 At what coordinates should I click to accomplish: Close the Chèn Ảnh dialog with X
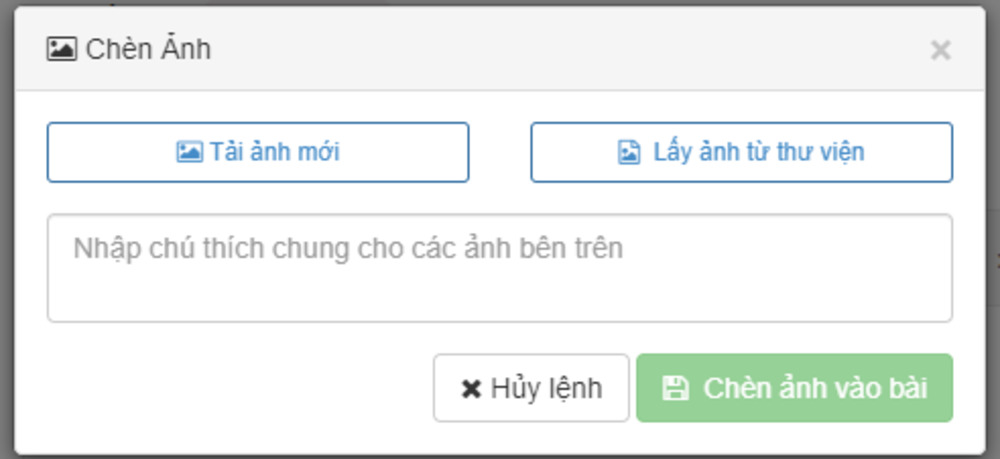coord(940,50)
